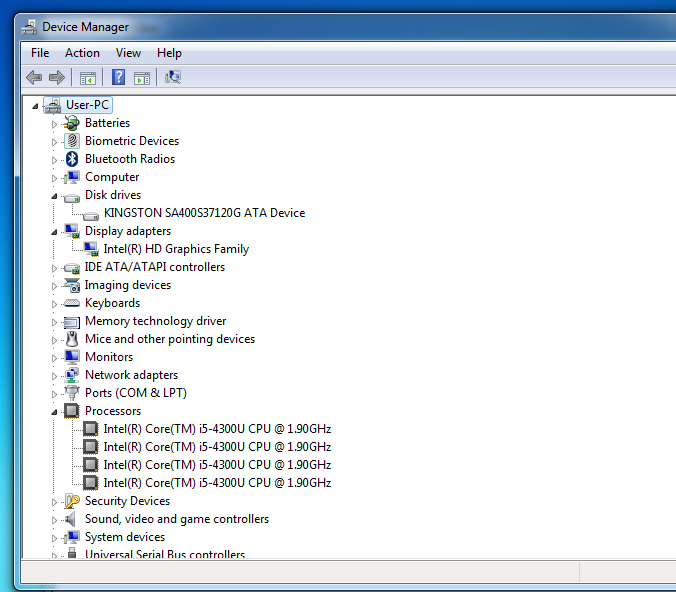Click the Forward arrow toolbar icon
Viewport: 676px width, 592px height.
[57, 78]
